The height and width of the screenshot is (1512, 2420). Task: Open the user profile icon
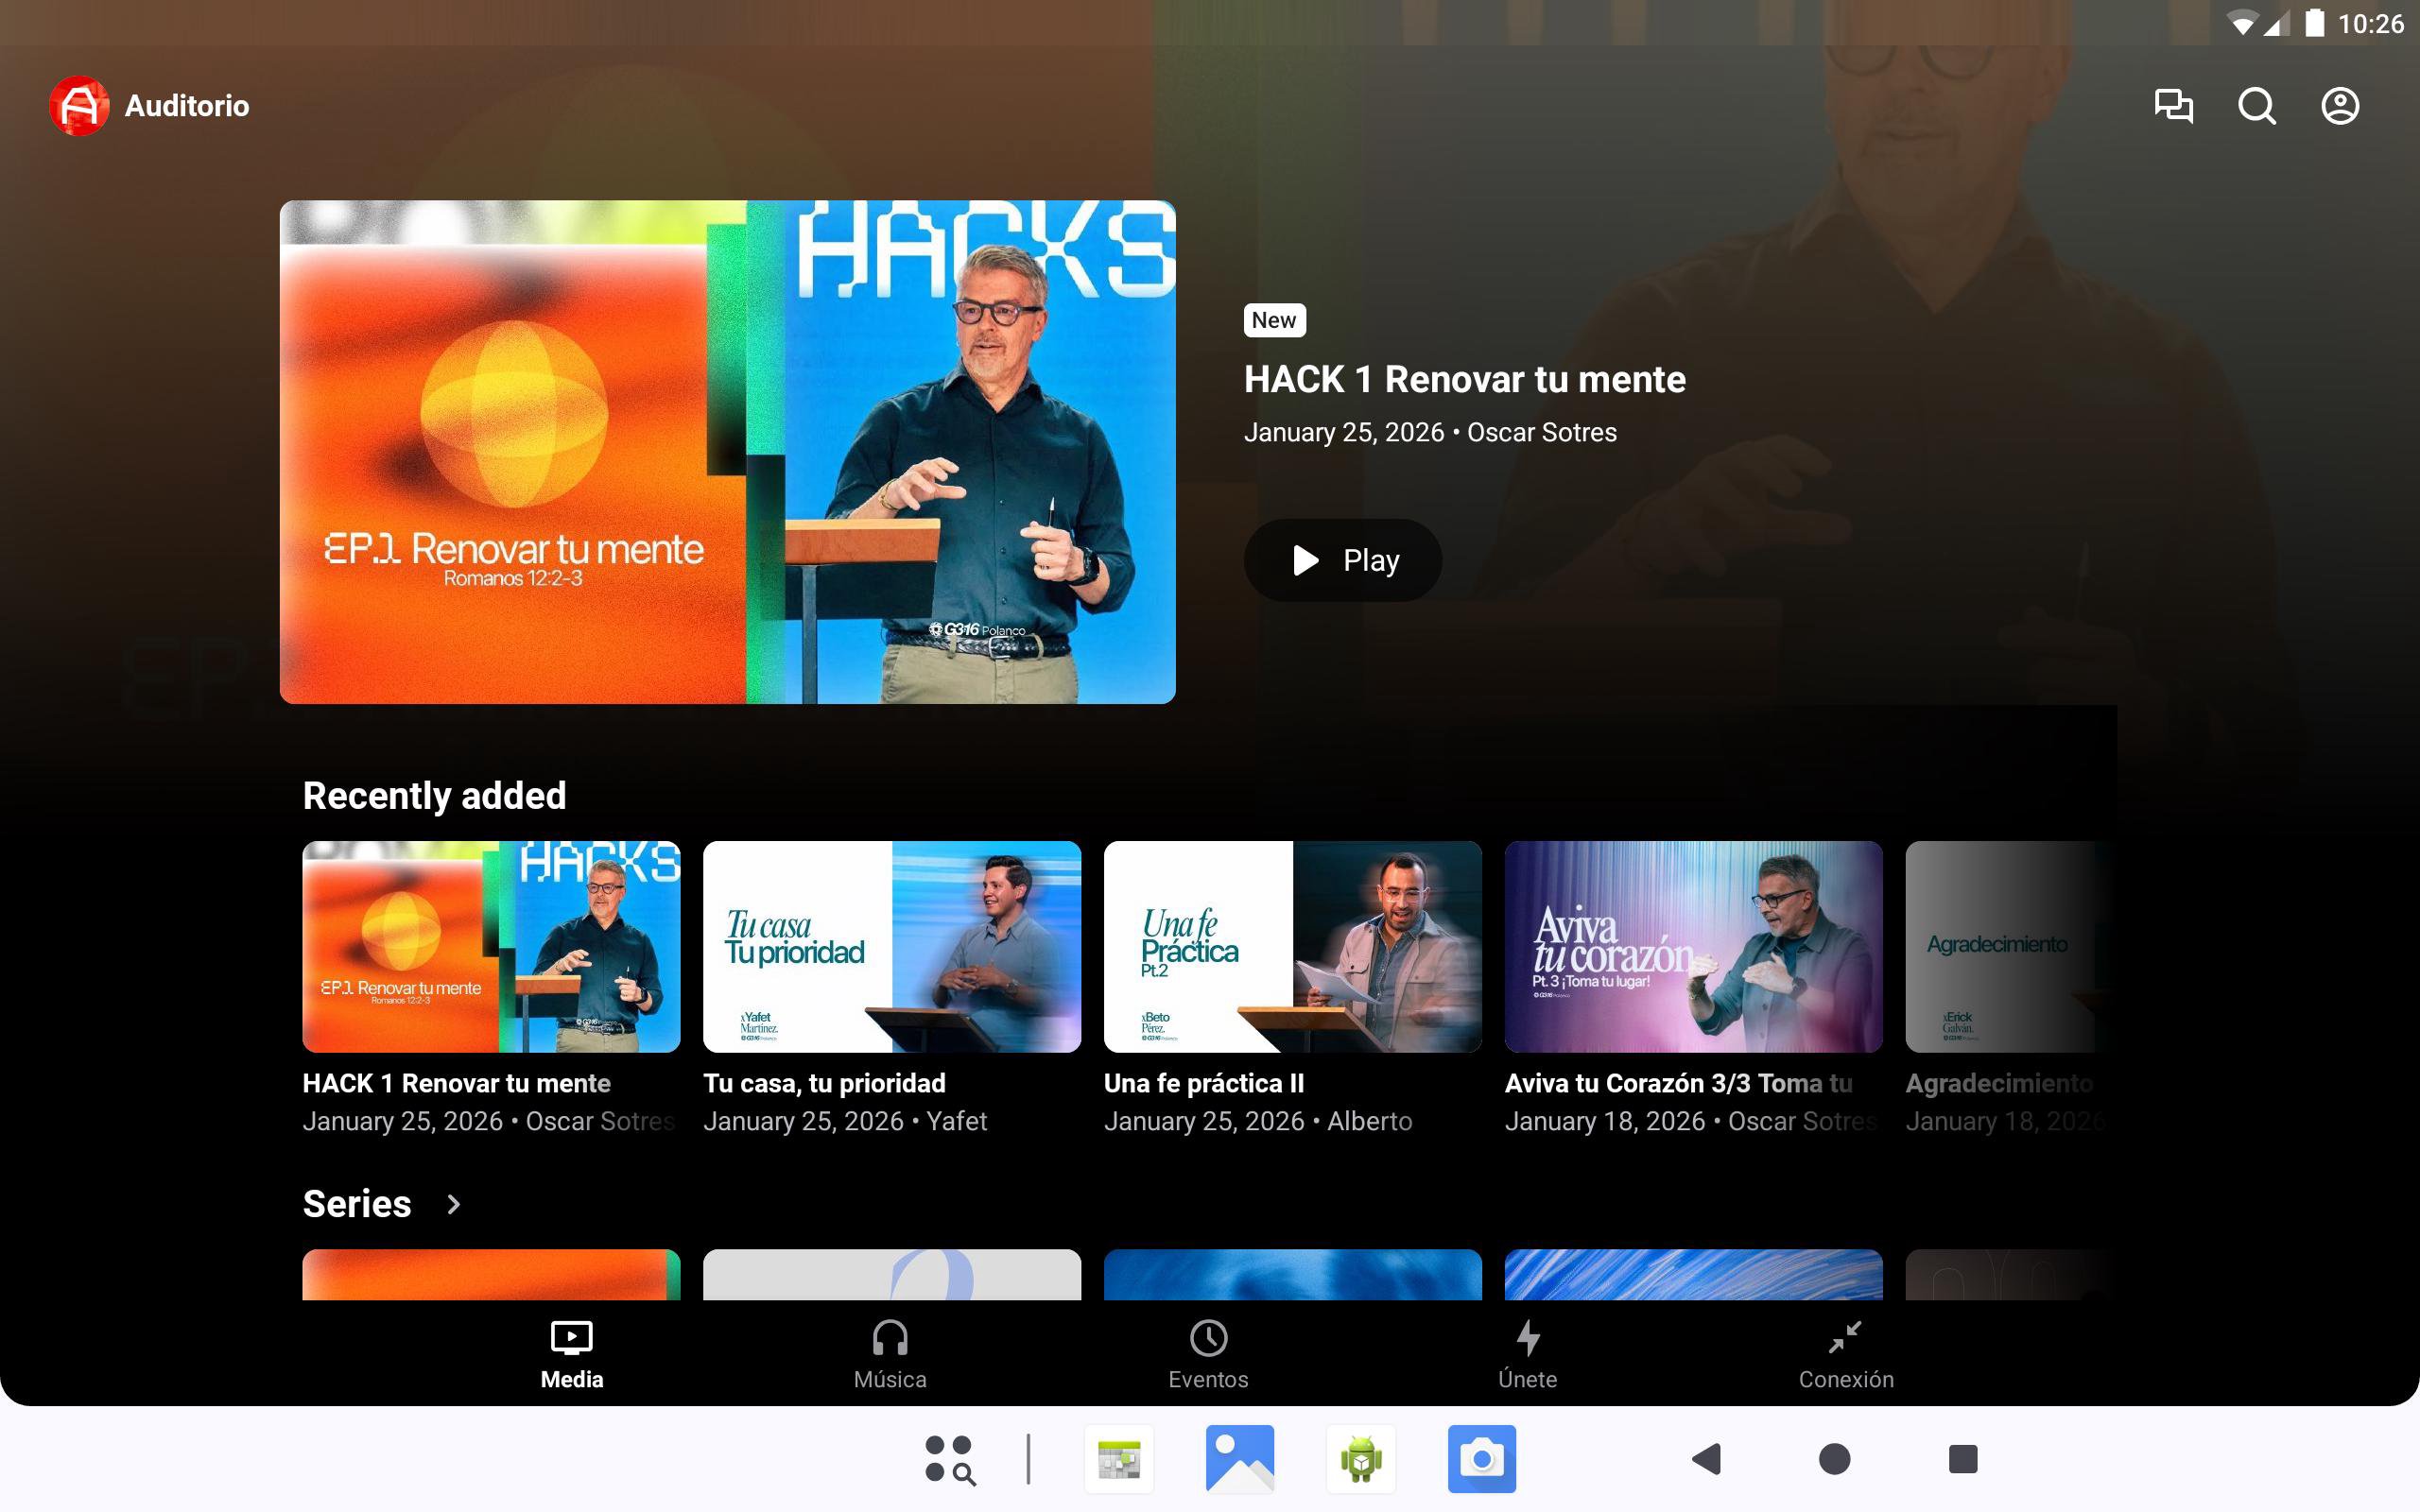point(2339,106)
